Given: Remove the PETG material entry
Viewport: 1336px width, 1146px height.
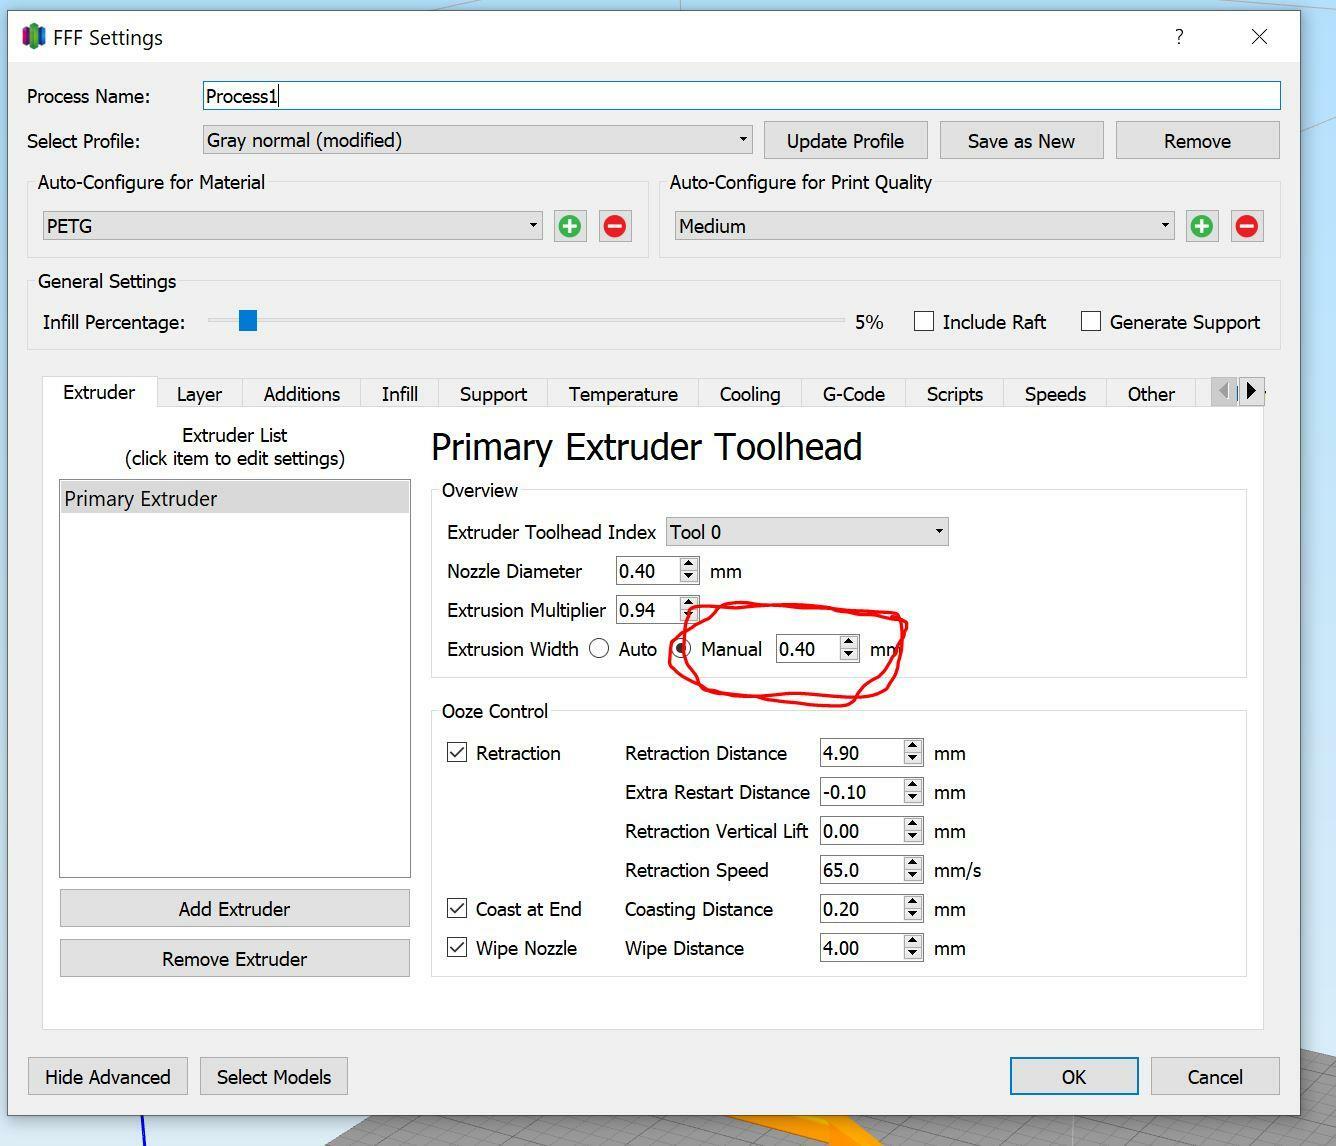Looking at the screenshot, I should click(x=615, y=226).
